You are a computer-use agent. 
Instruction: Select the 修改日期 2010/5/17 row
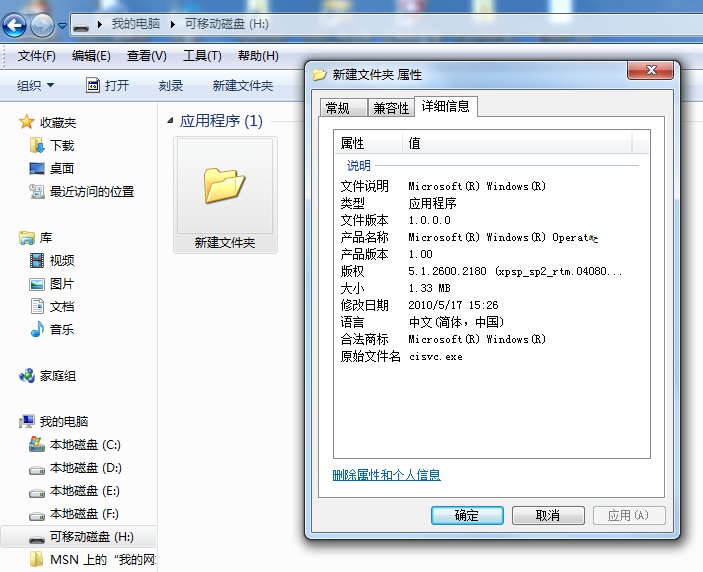click(492, 305)
